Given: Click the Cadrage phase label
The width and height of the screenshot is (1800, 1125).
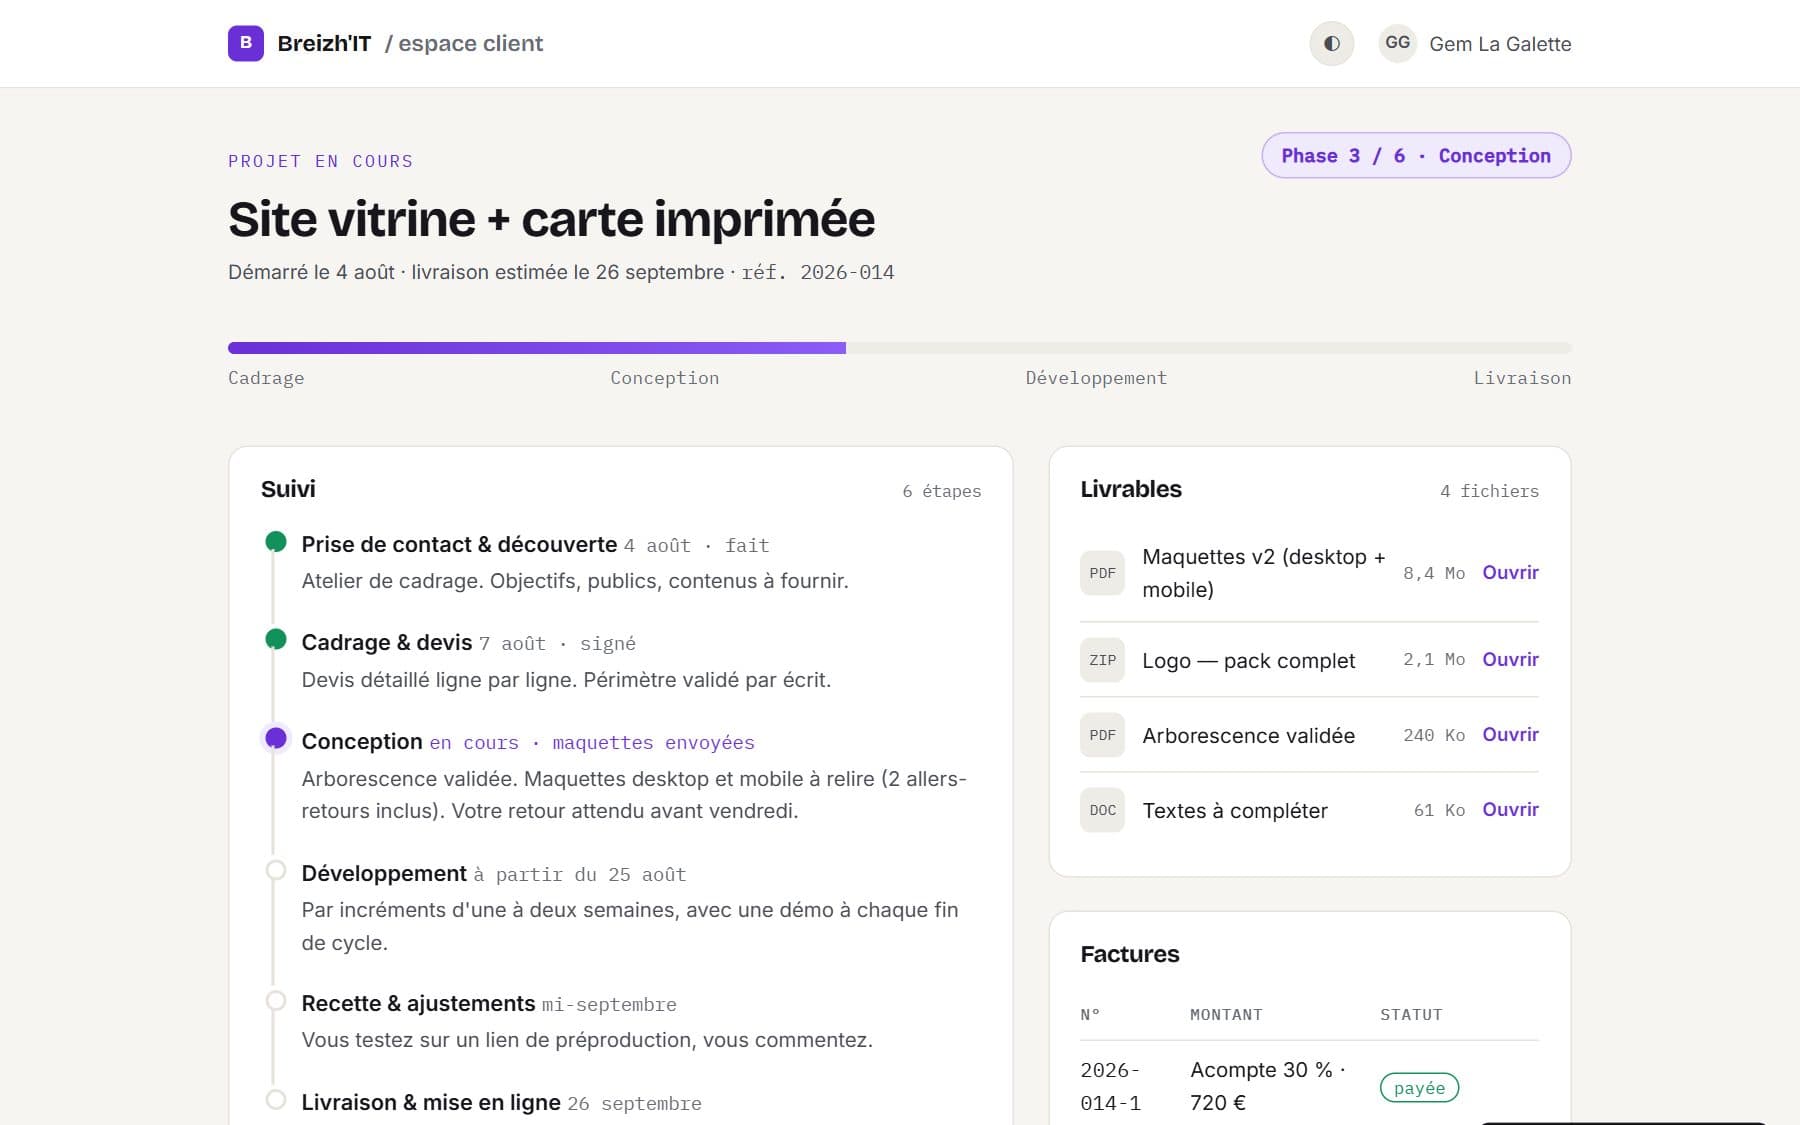Looking at the screenshot, I should click(266, 378).
